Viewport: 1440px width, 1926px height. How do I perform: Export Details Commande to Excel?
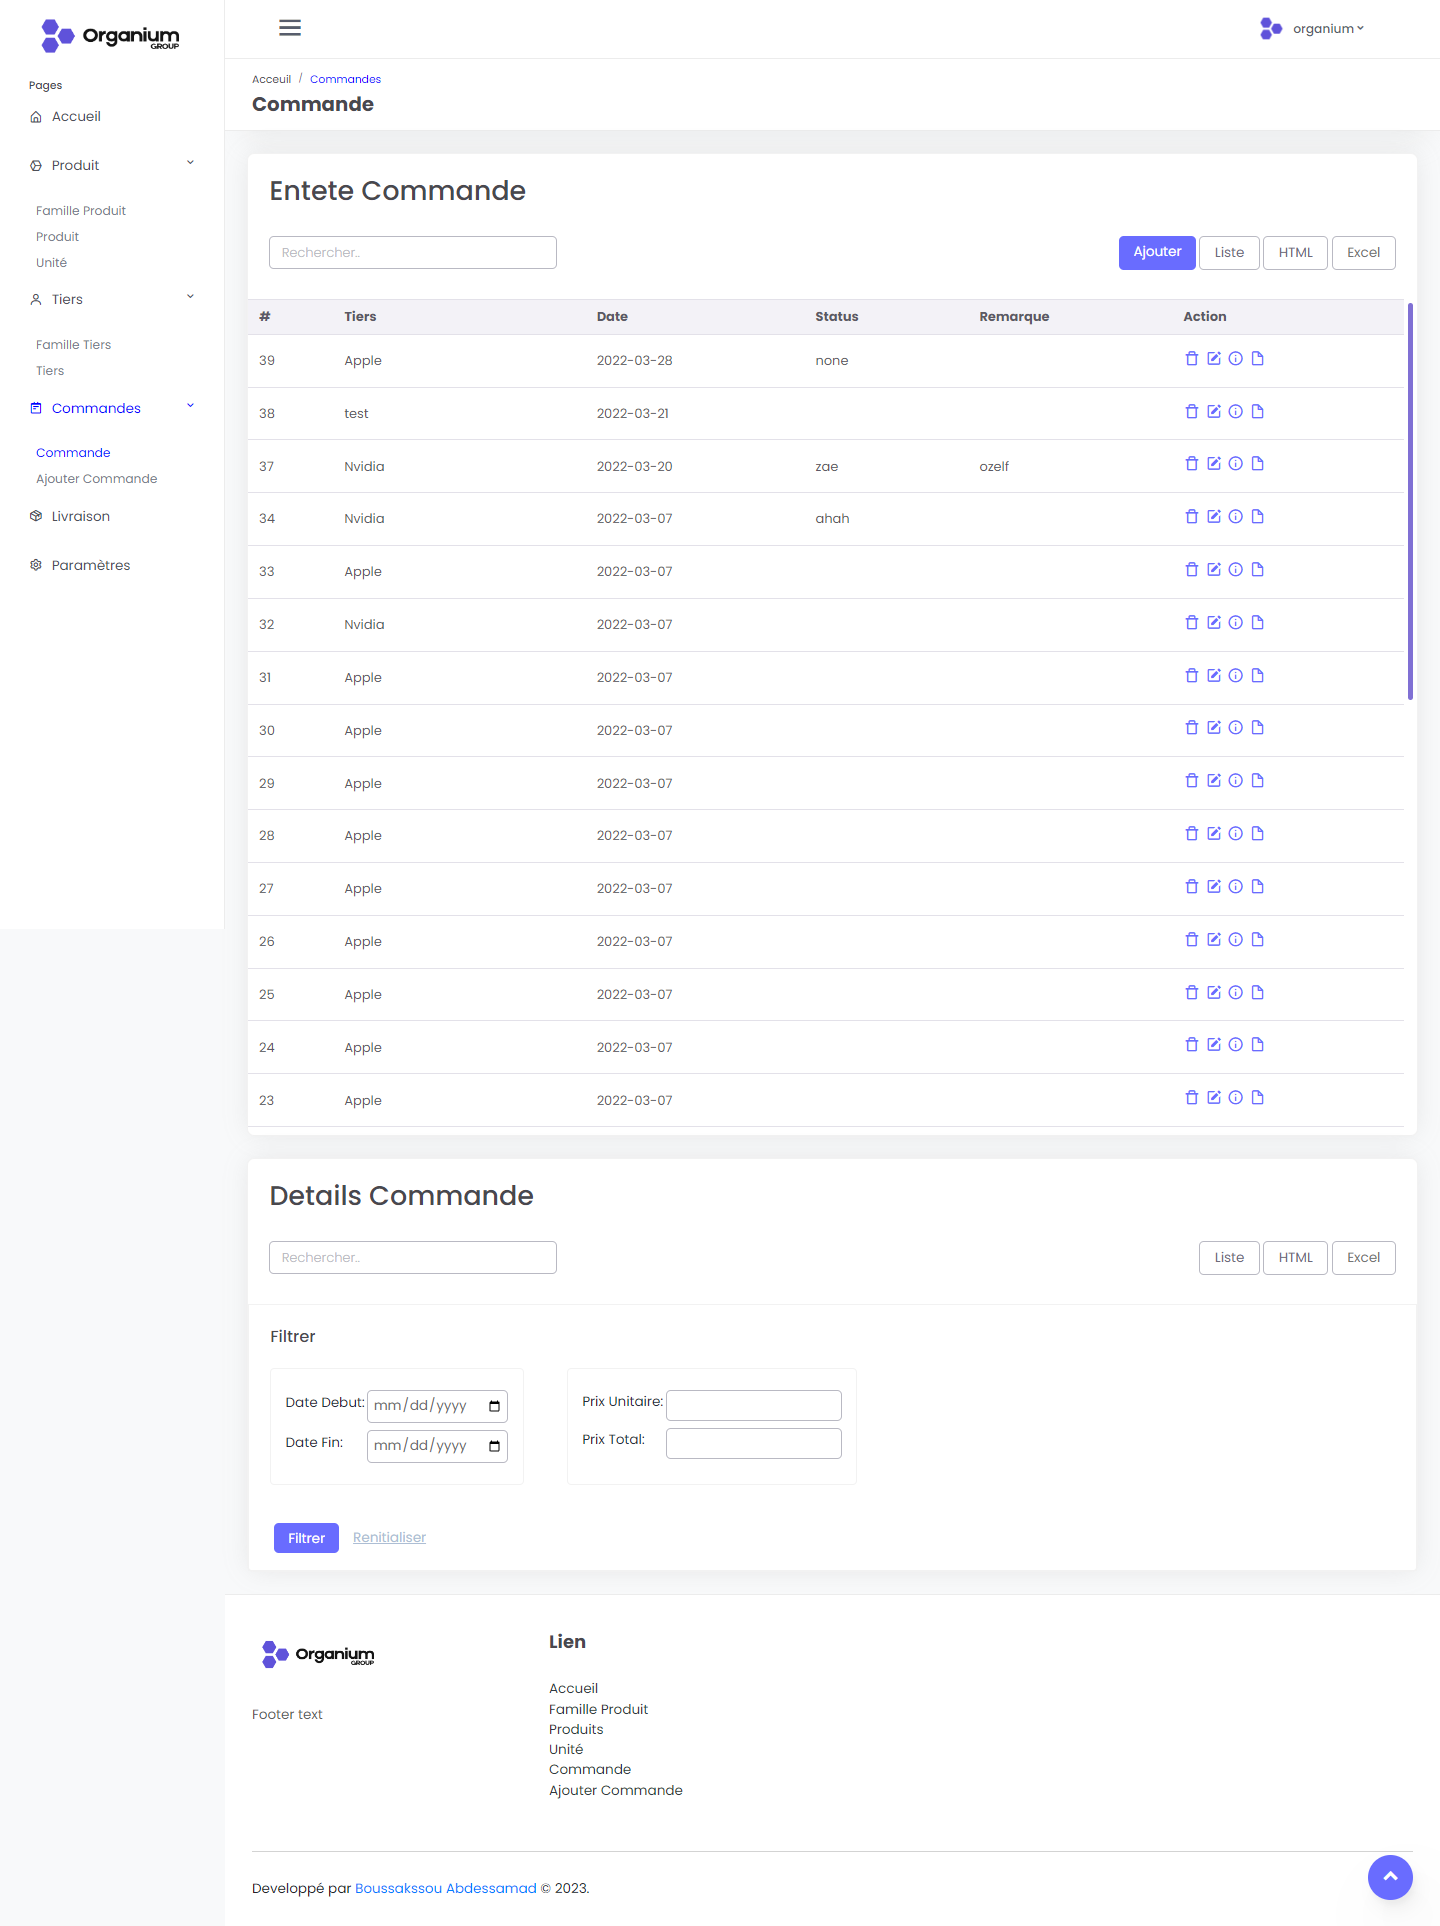click(1362, 1258)
